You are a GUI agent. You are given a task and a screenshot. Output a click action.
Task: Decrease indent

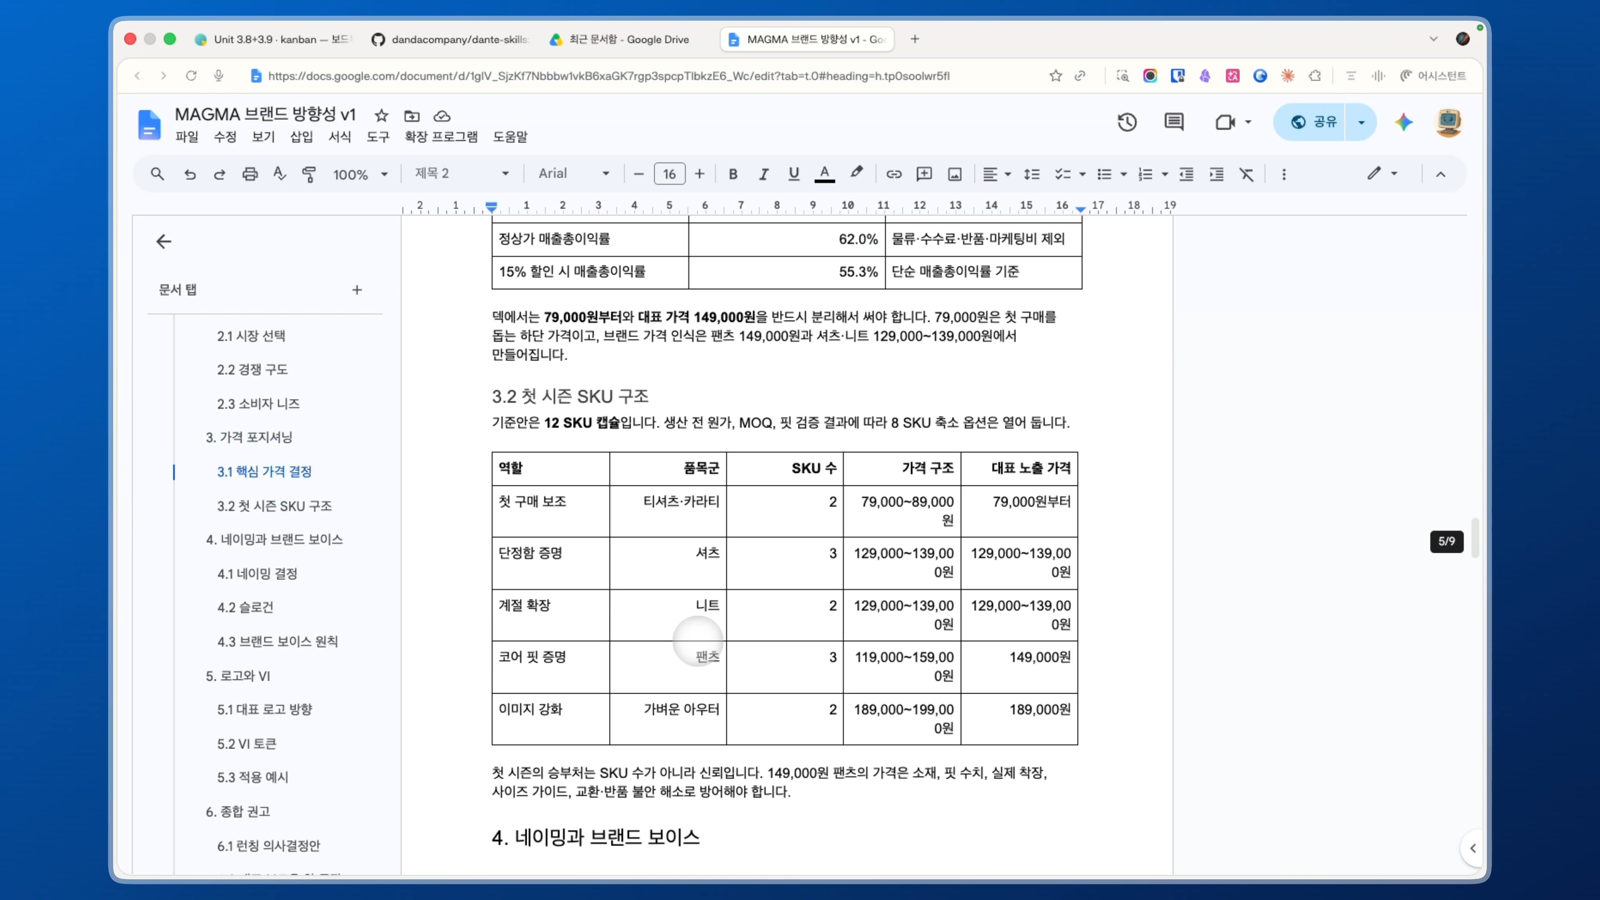(x=1186, y=174)
